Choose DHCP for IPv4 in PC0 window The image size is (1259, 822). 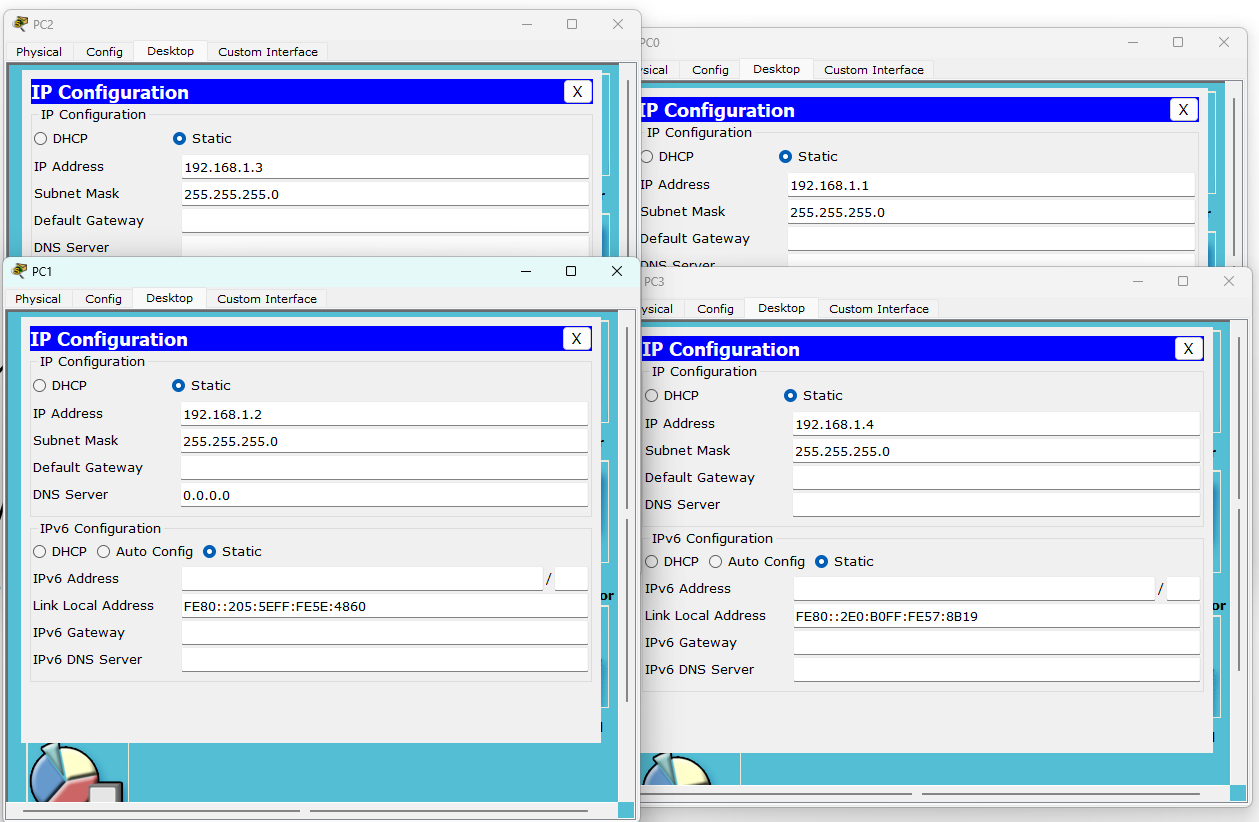click(647, 157)
